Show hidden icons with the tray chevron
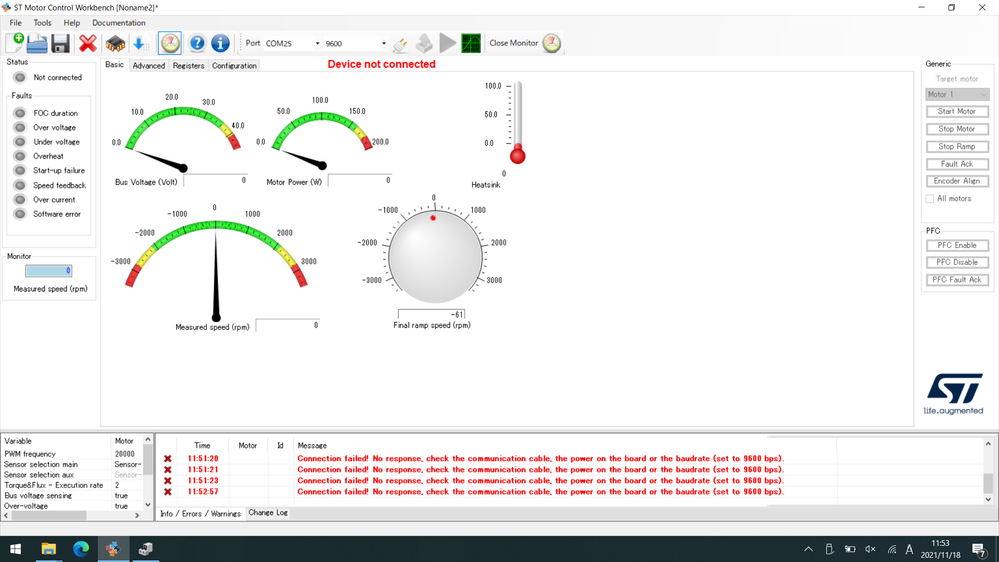The height and width of the screenshot is (562, 999). [x=809, y=549]
